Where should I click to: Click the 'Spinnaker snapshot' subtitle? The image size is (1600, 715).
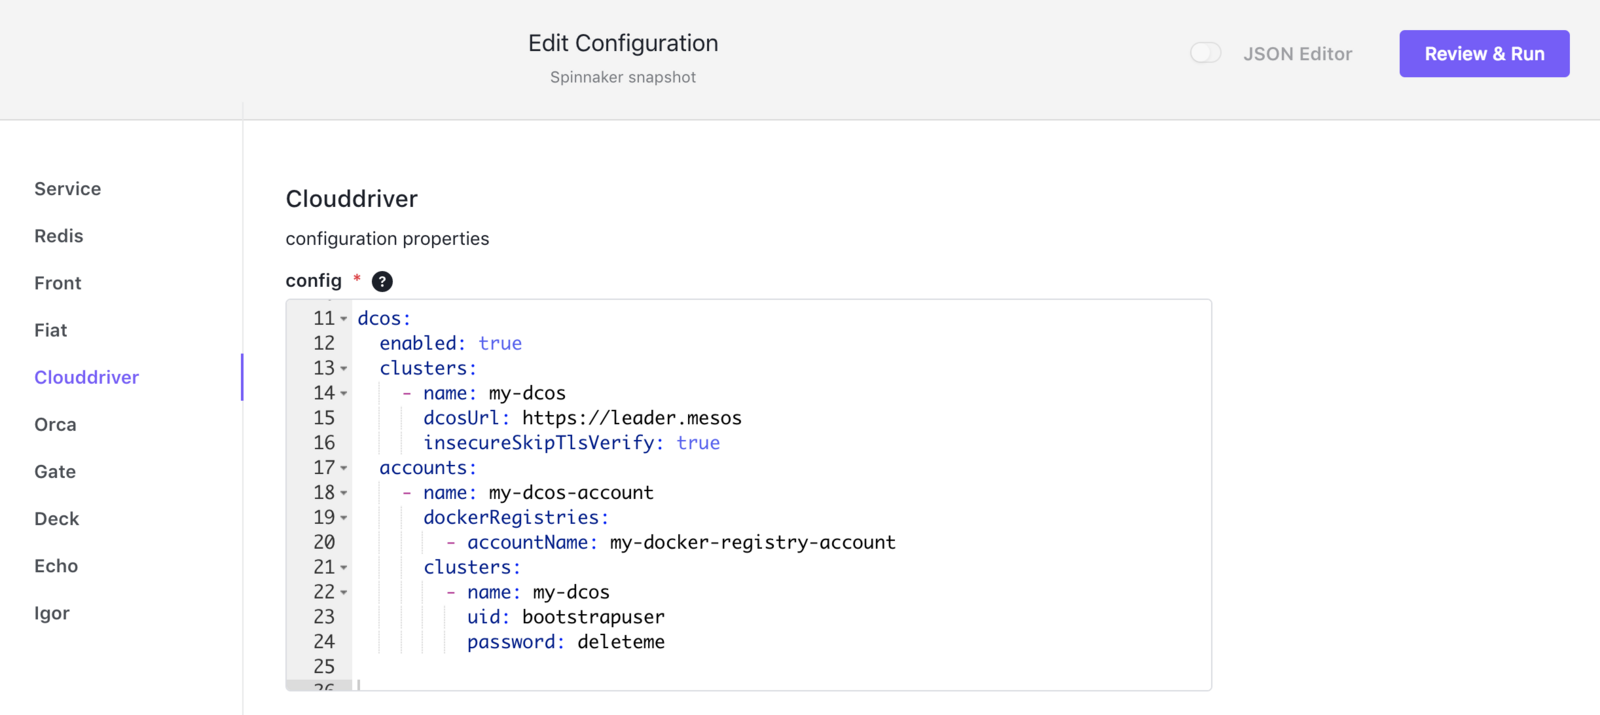click(x=623, y=77)
